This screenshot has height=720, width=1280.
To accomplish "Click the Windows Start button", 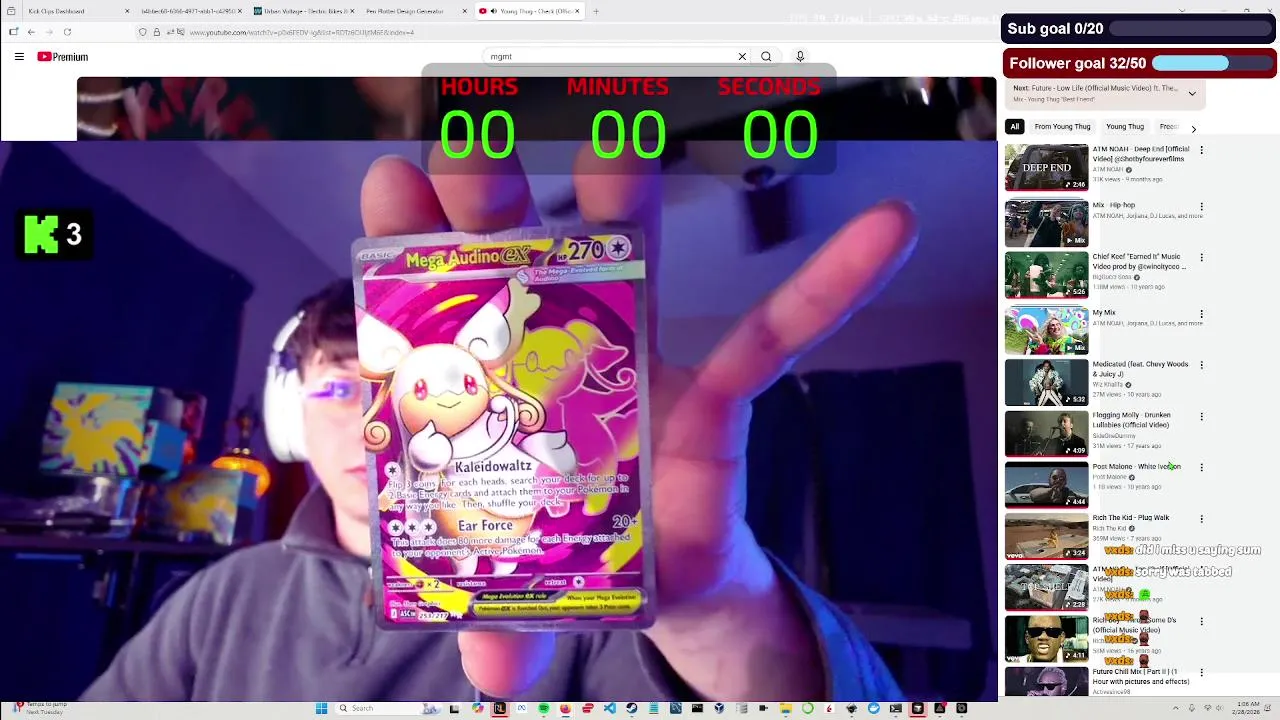I will pyautogui.click(x=321, y=708).
